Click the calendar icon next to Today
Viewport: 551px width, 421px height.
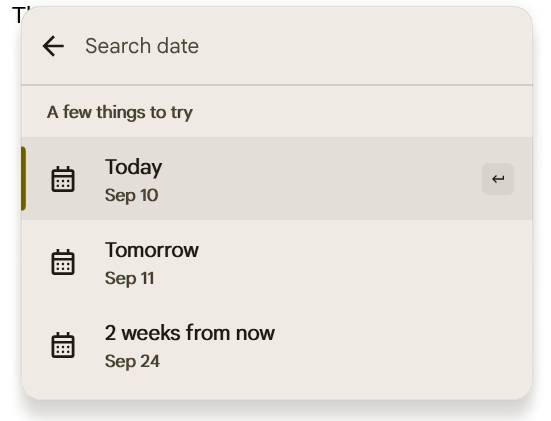pos(63,179)
